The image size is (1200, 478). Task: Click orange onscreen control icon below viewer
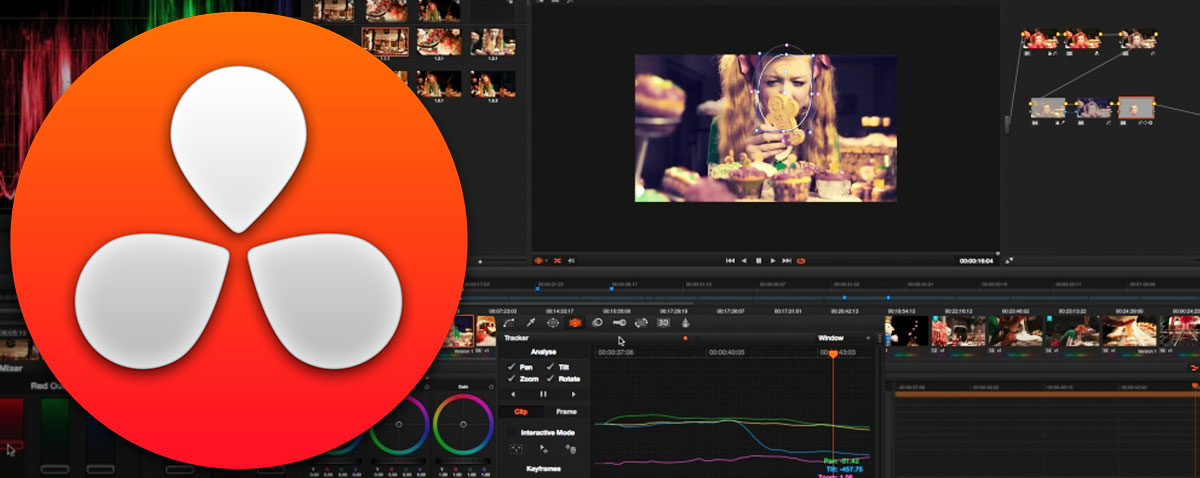click(x=538, y=260)
